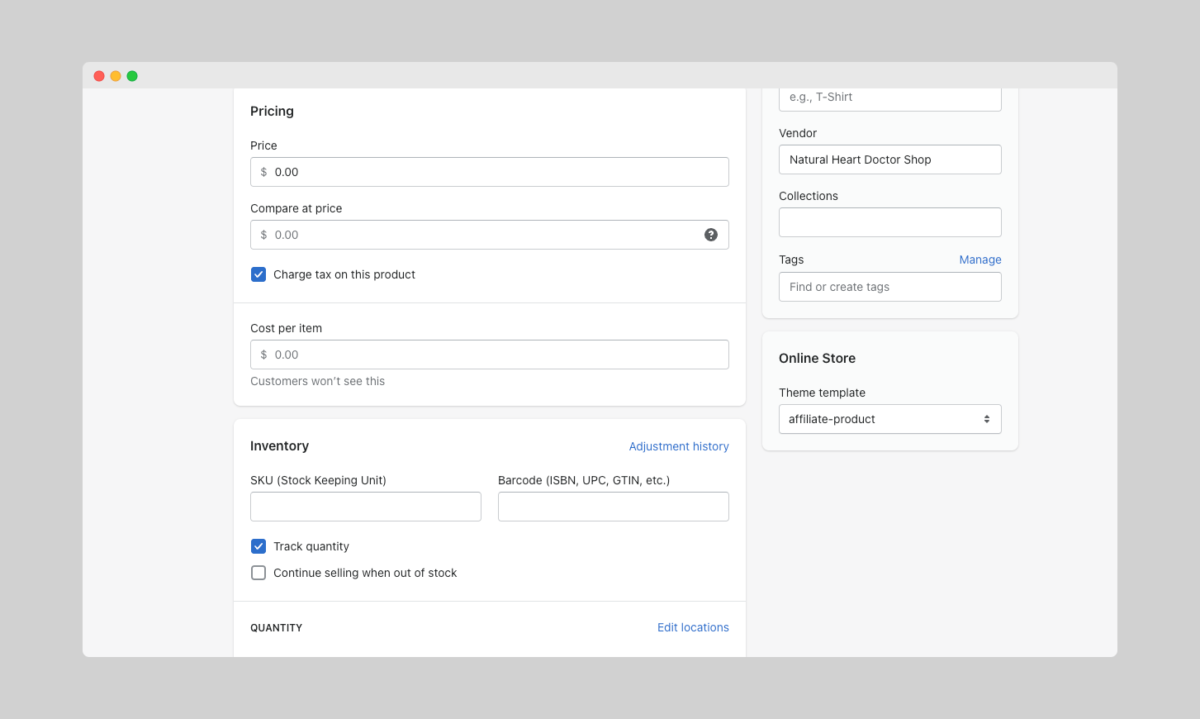The width and height of the screenshot is (1200, 719).
Task: Click the Find or create tags field
Action: [889, 287]
